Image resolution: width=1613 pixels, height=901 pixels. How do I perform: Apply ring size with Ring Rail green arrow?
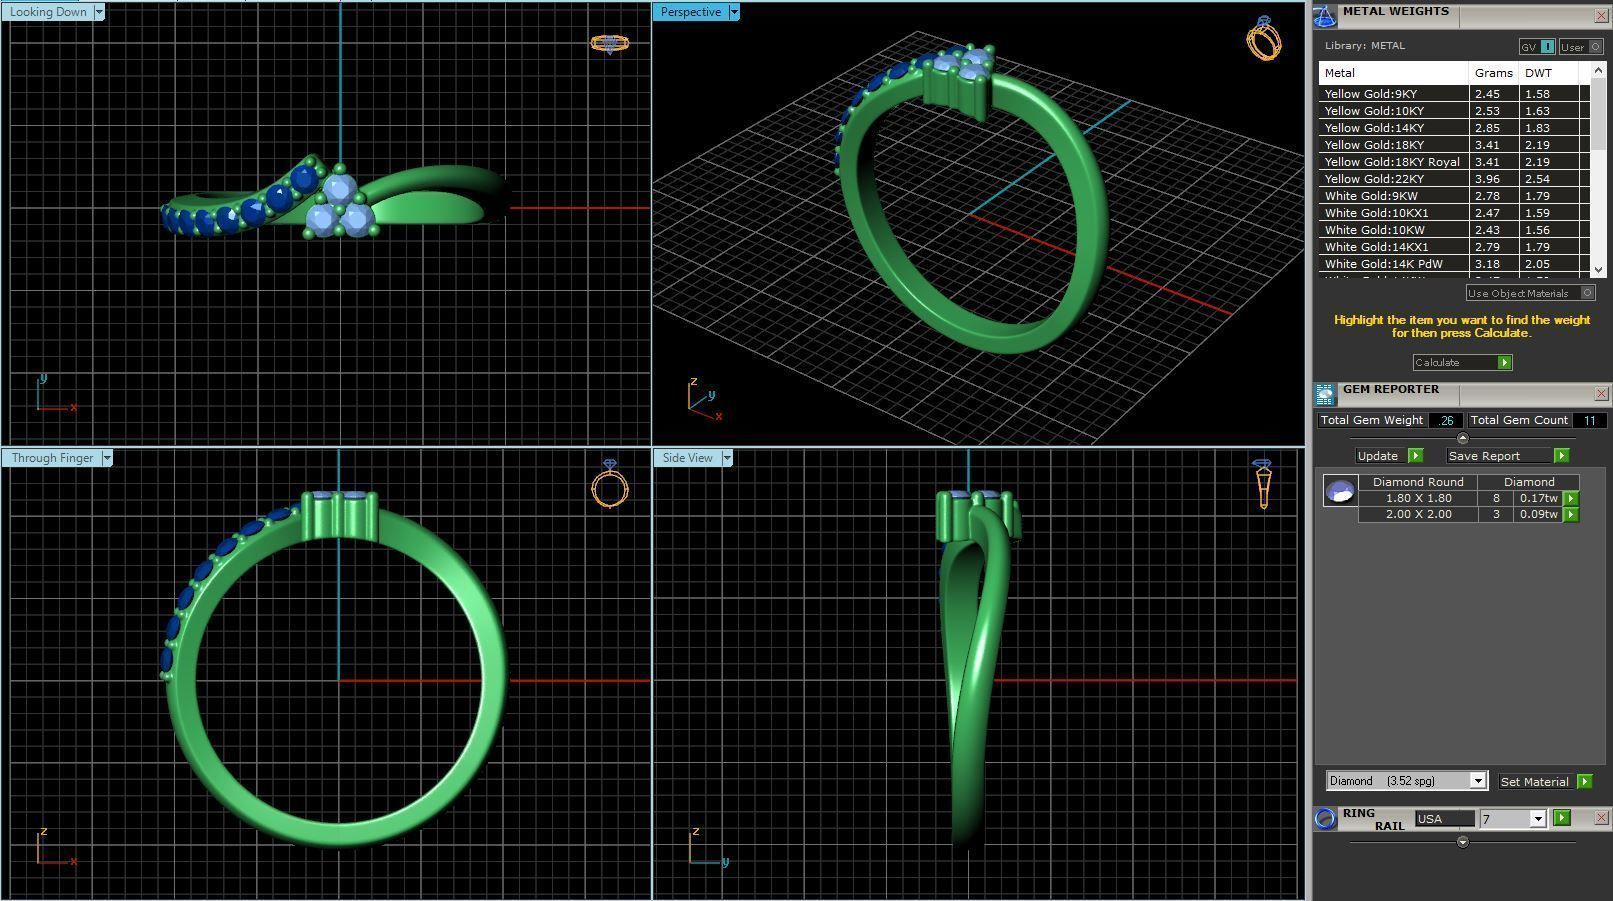pyautogui.click(x=1562, y=818)
